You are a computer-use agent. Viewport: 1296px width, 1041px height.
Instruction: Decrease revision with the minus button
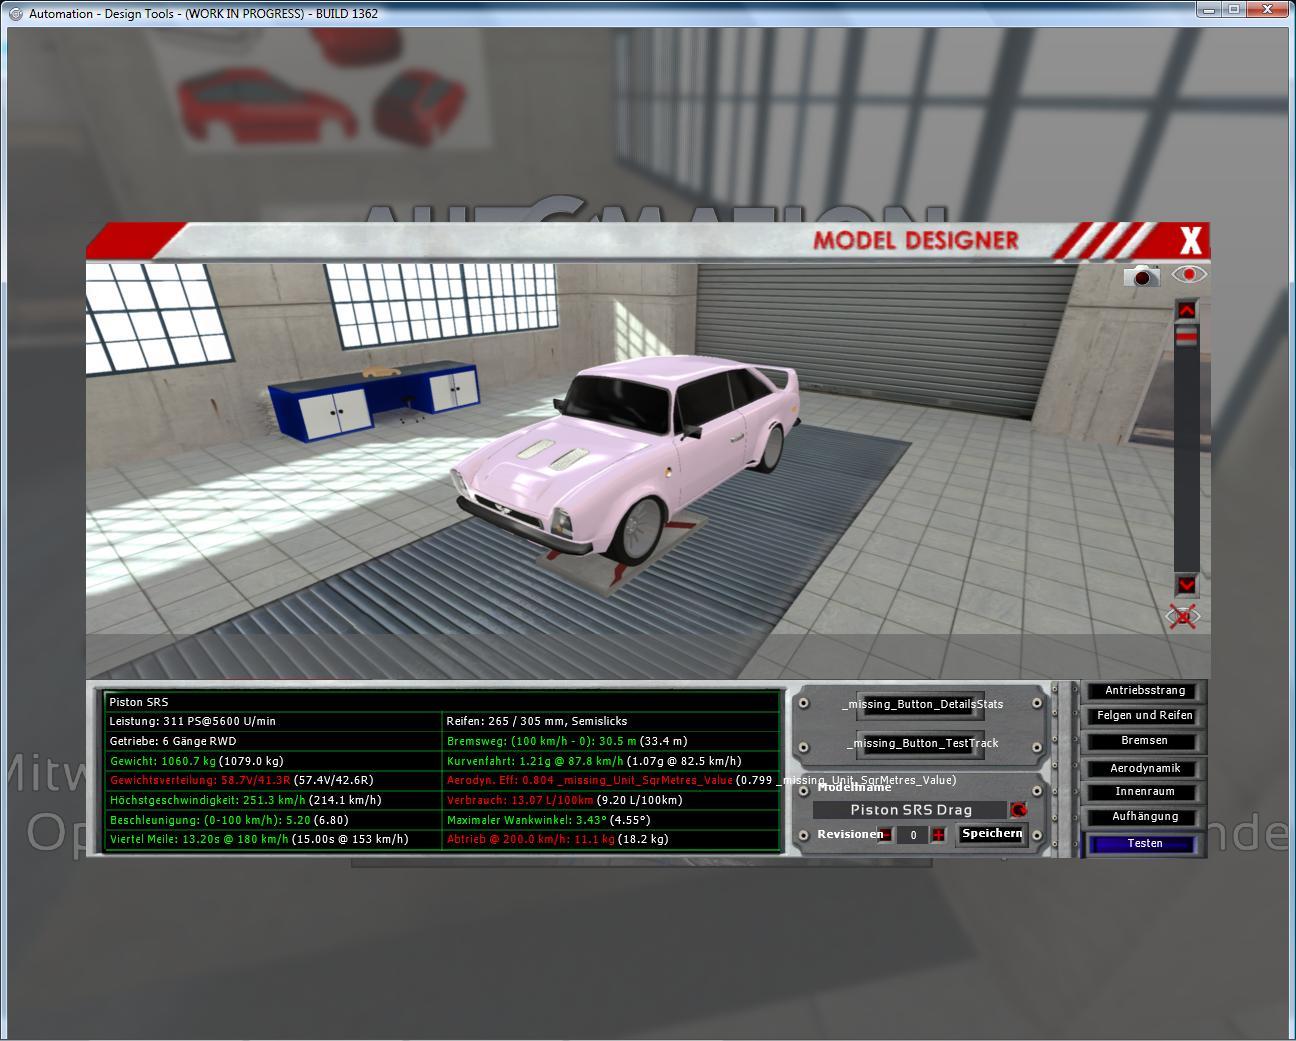pos(886,835)
